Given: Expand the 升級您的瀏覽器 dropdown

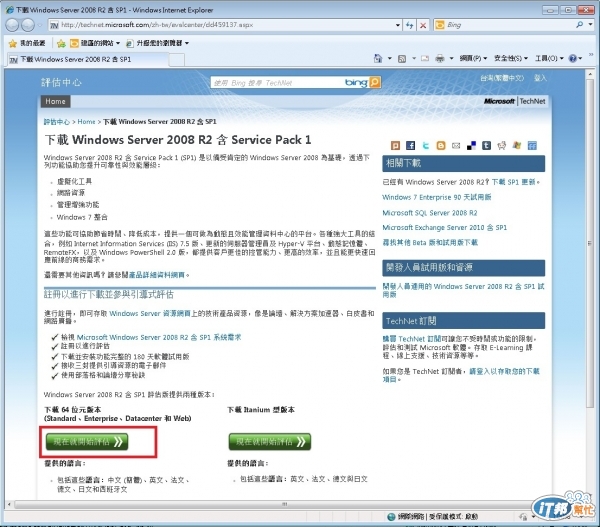Looking at the screenshot, I should [187, 43].
